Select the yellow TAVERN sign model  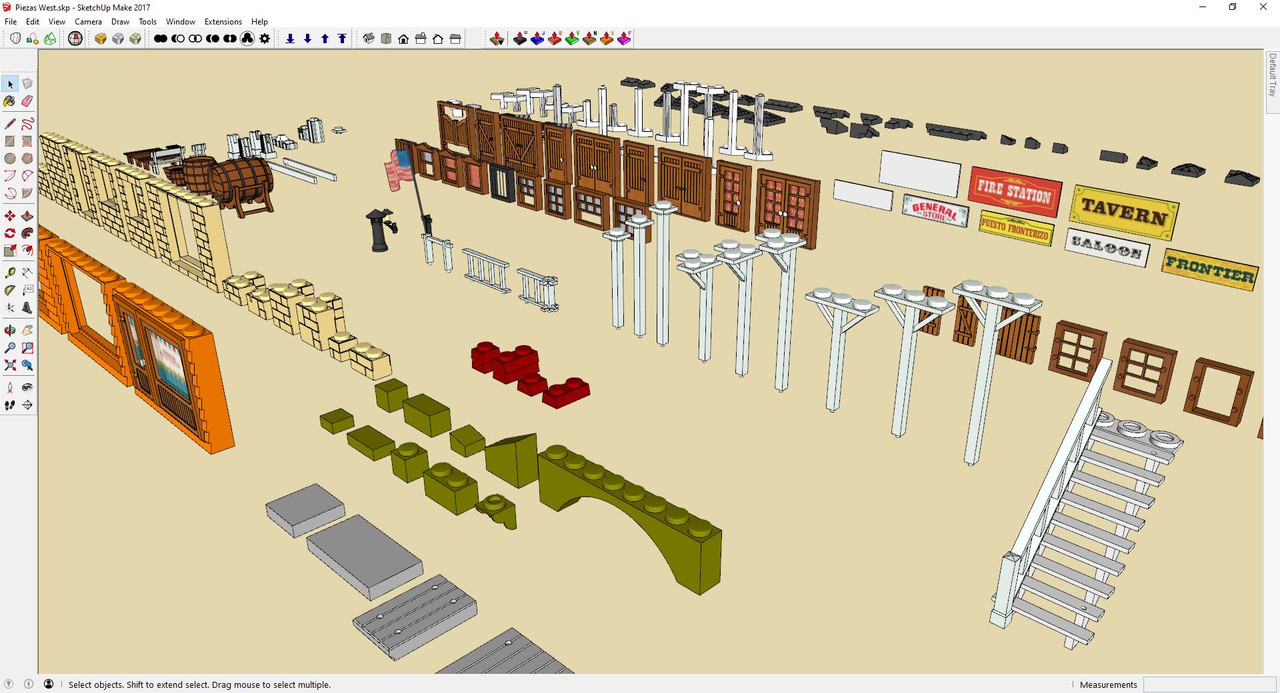pyautogui.click(x=1124, y=212)
